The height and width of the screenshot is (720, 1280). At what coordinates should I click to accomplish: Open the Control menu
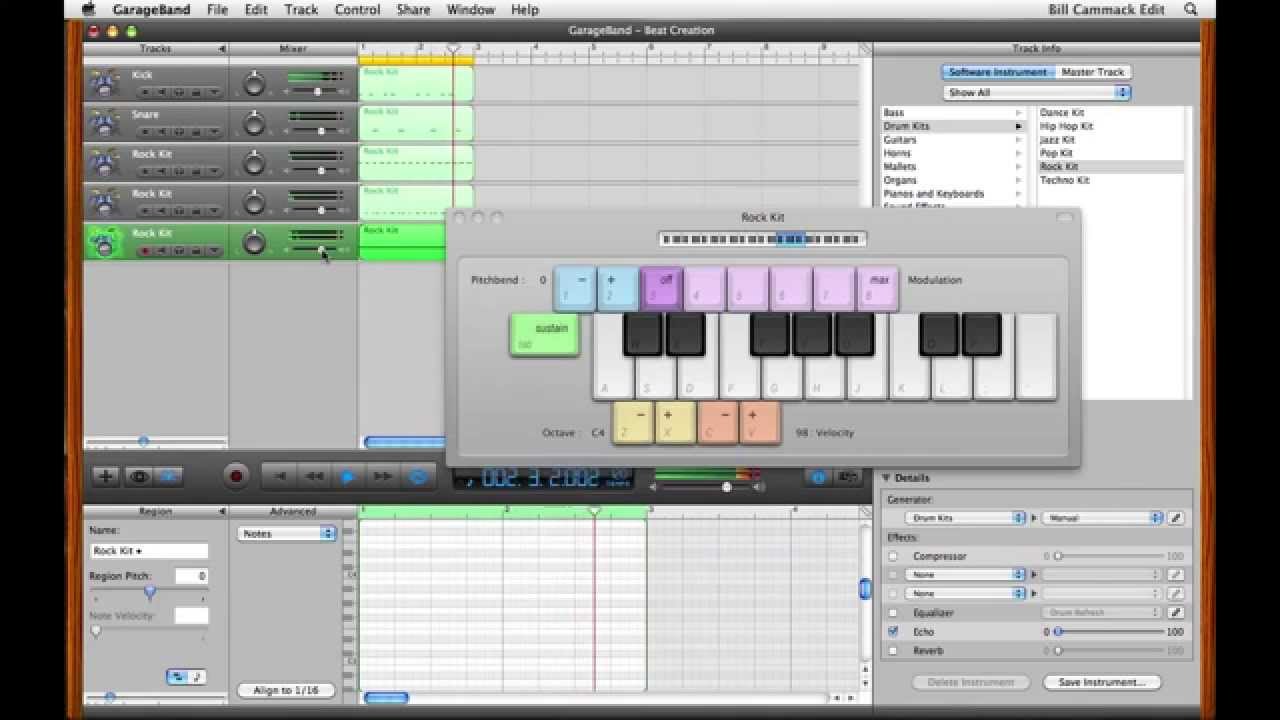click(357, 9)
